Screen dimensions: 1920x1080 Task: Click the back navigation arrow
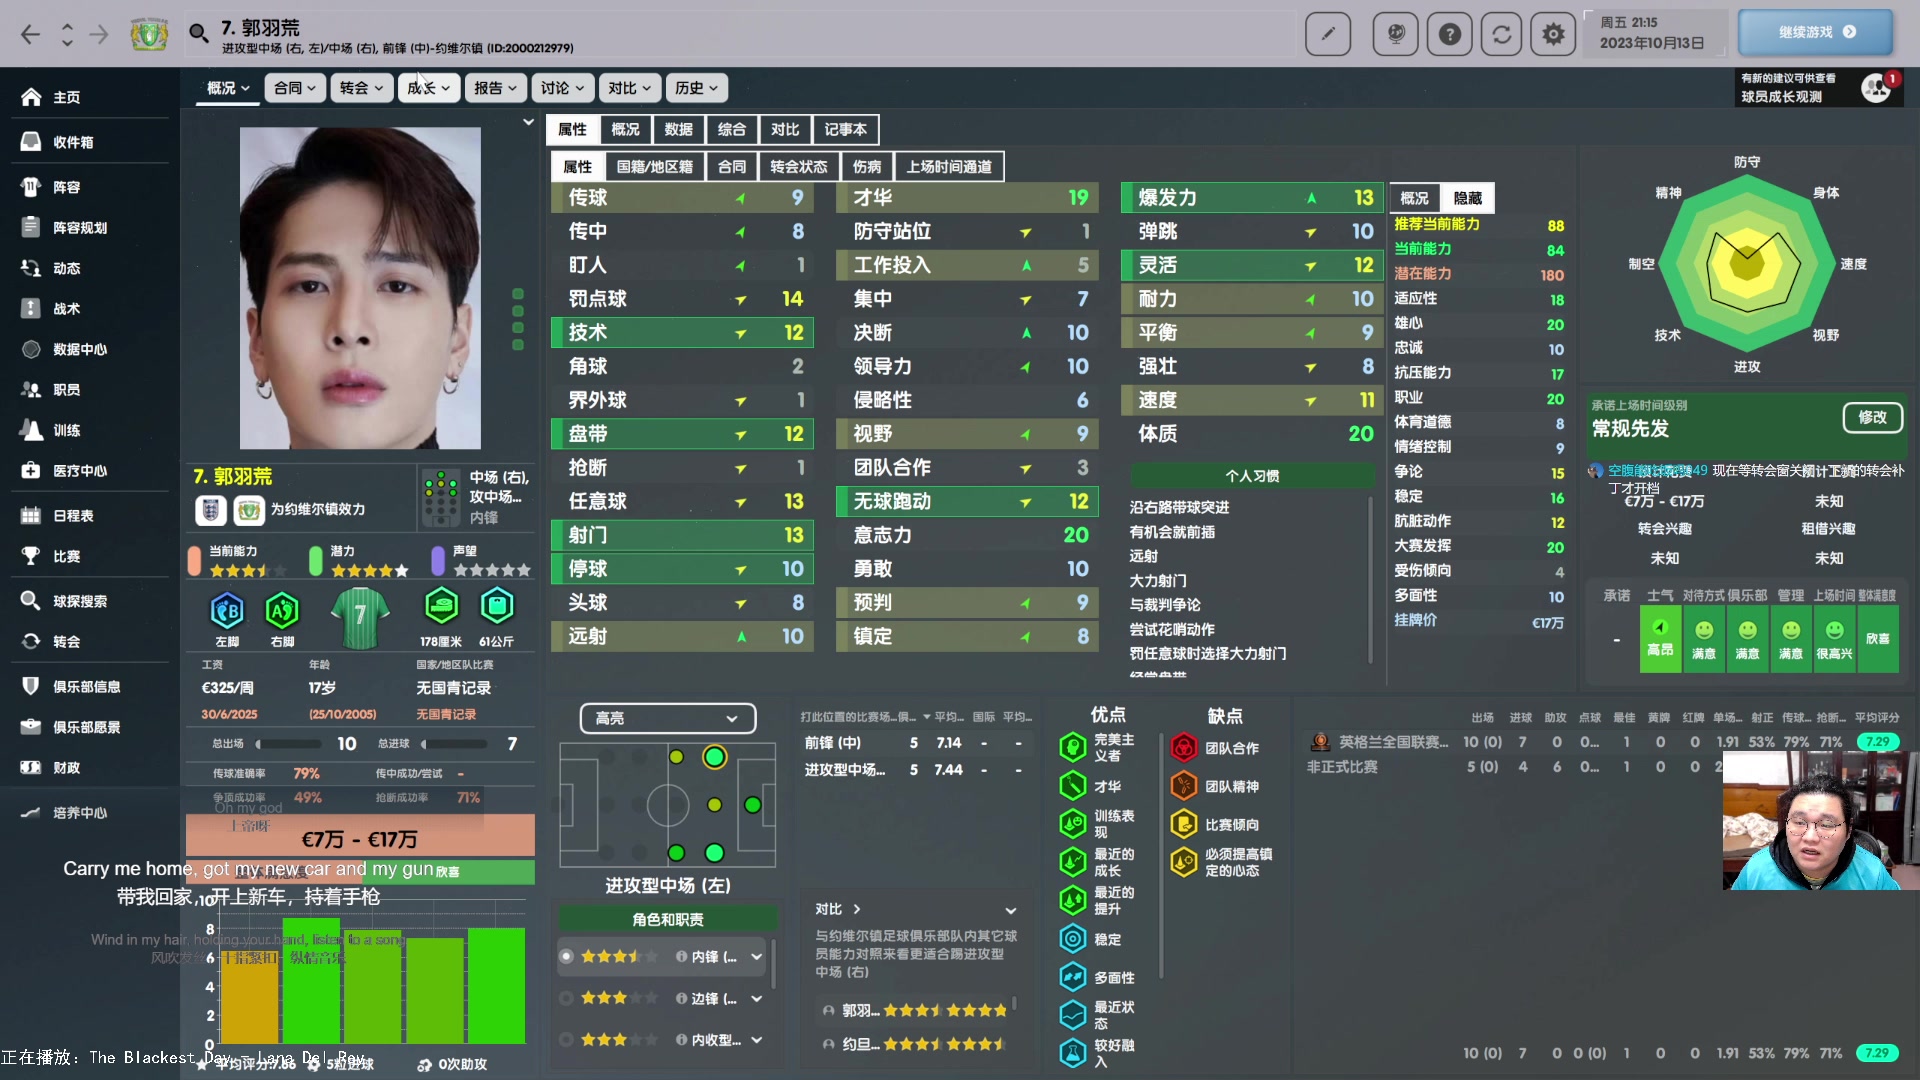(x=31, y=35)
